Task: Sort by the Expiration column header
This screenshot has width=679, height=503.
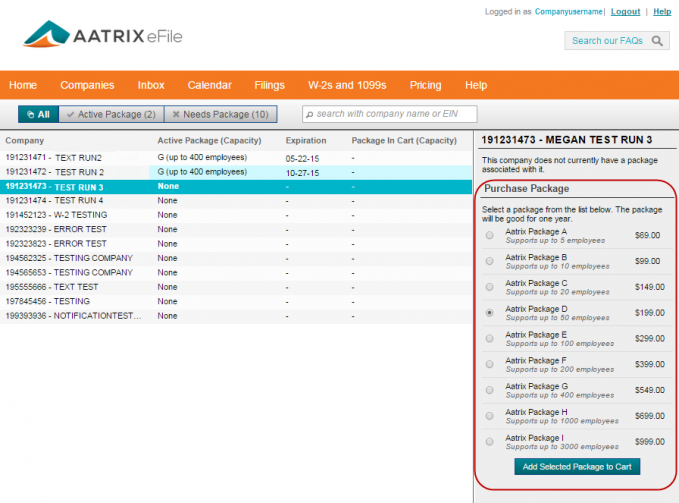Action: (x=306, y=141)
